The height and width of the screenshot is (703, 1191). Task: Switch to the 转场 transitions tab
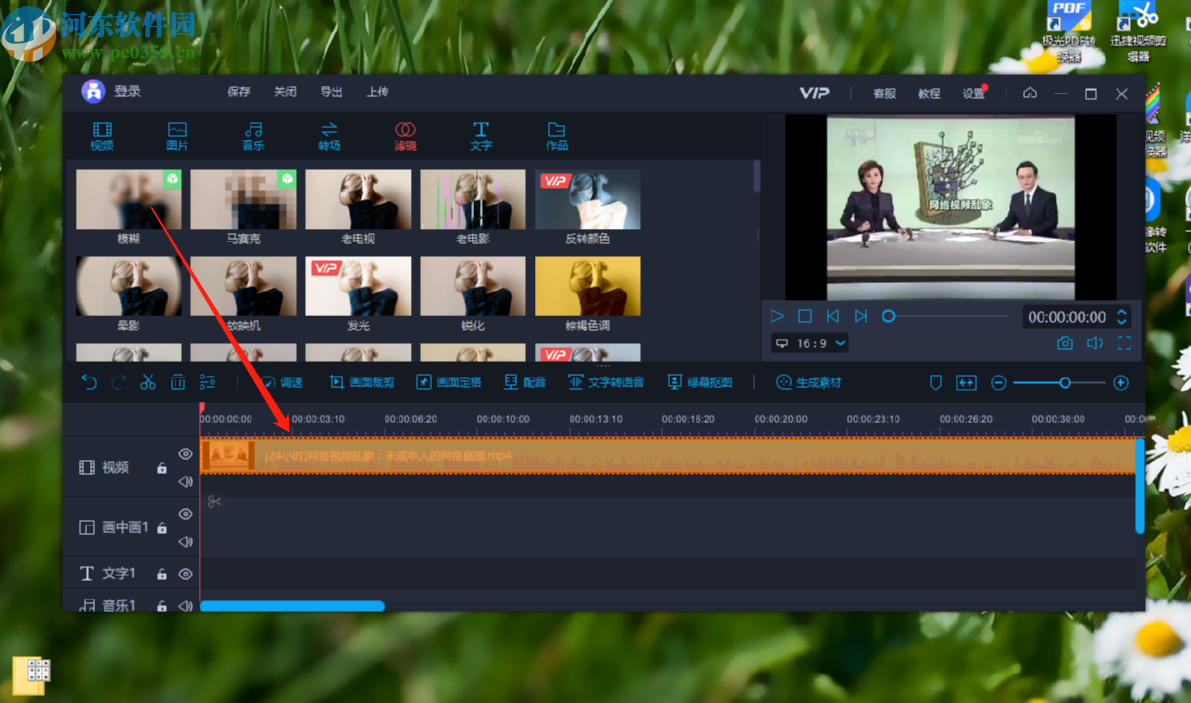329,136
